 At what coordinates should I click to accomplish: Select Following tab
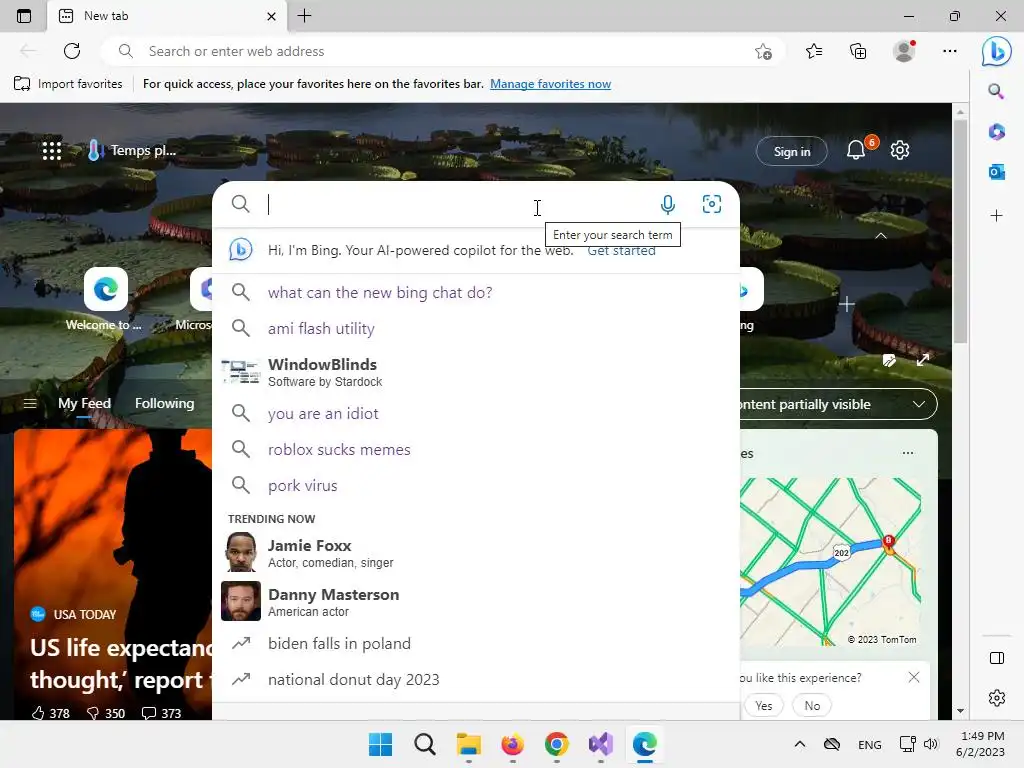165,404
